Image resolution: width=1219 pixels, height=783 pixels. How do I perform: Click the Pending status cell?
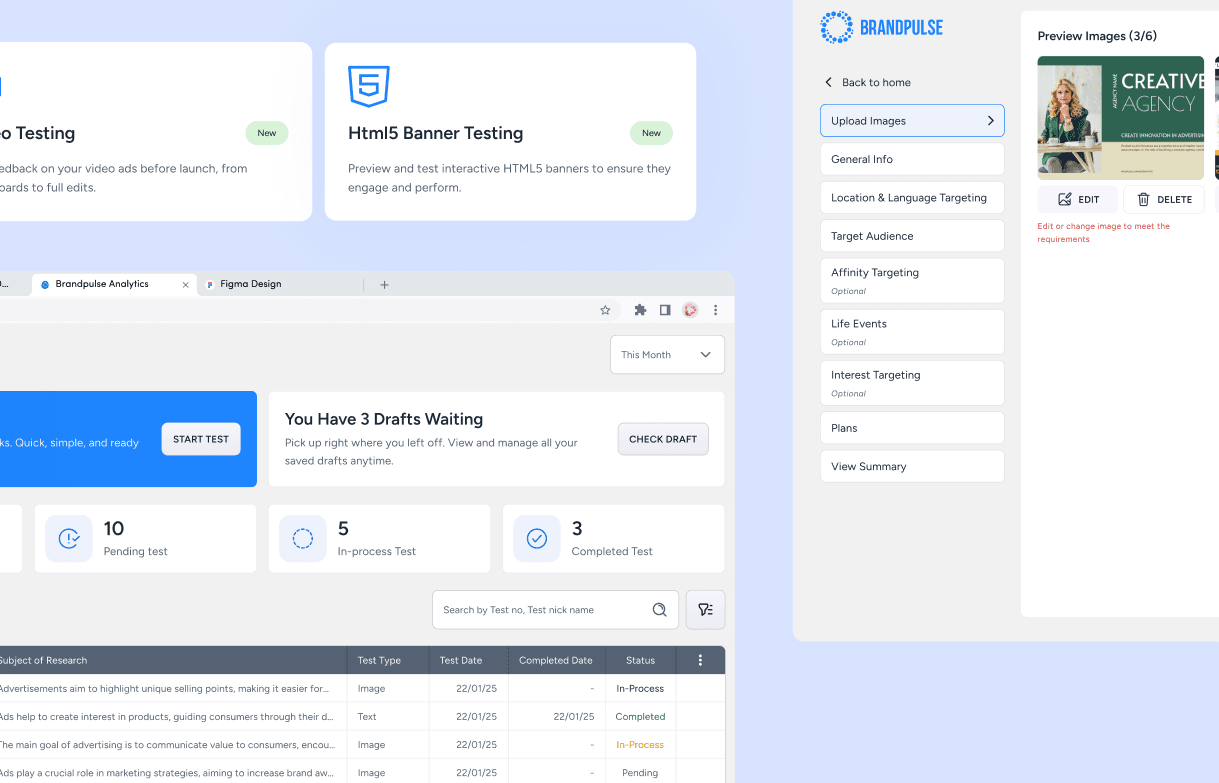[640, 773]
